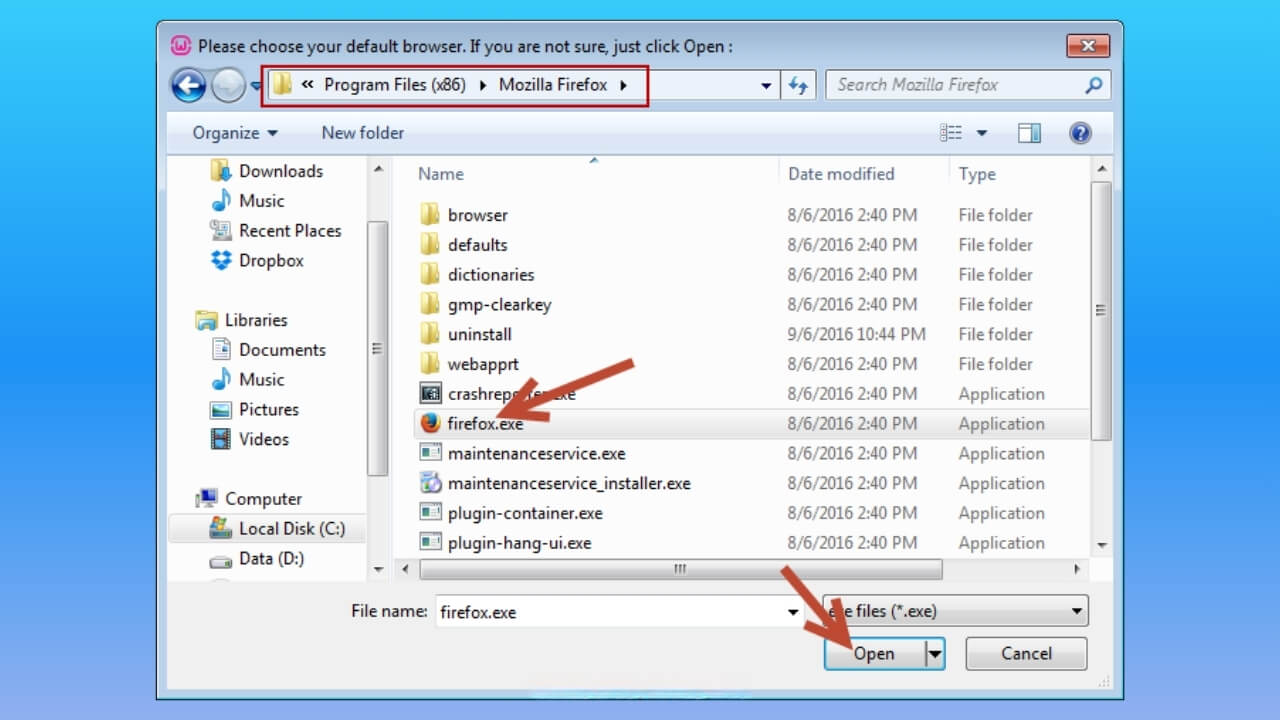Select Data (D:) drive

(x=271, y=558)
